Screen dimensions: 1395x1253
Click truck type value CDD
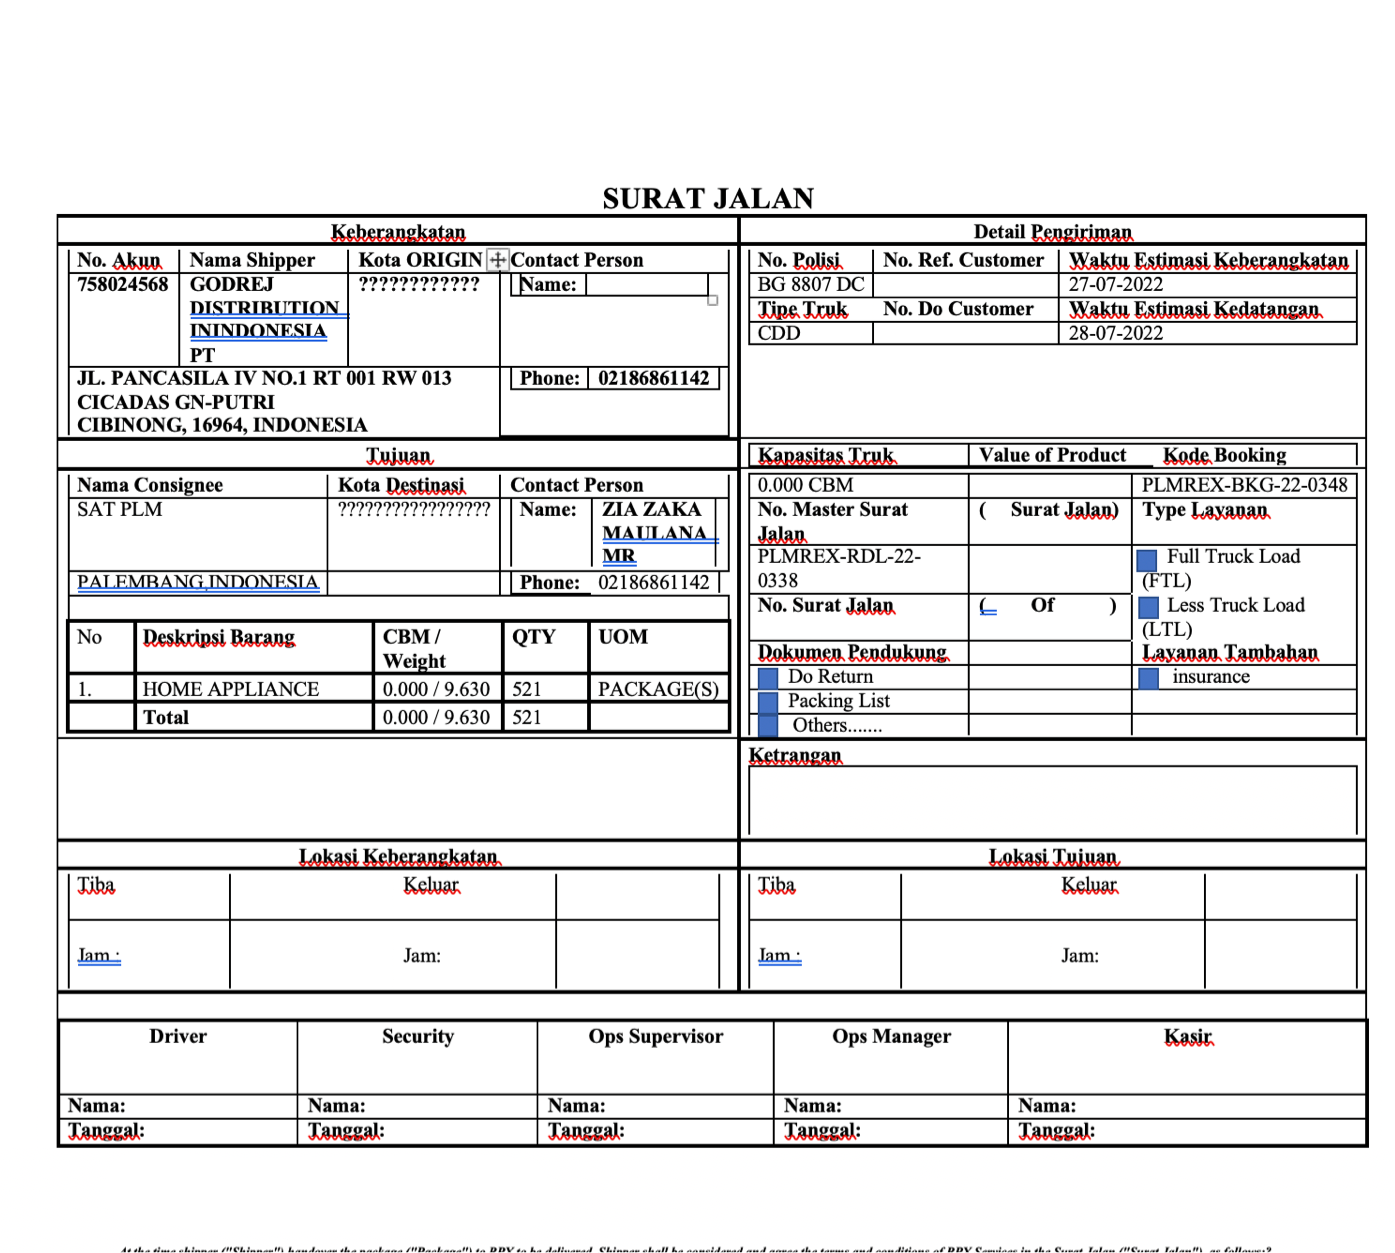point(779,333)
